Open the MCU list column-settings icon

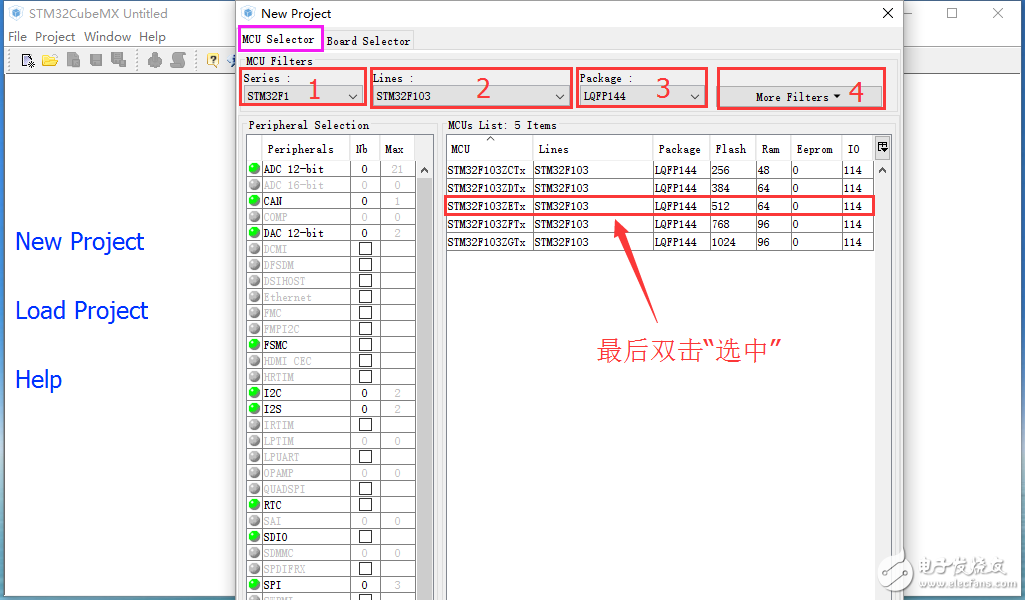tap(882, 147)
